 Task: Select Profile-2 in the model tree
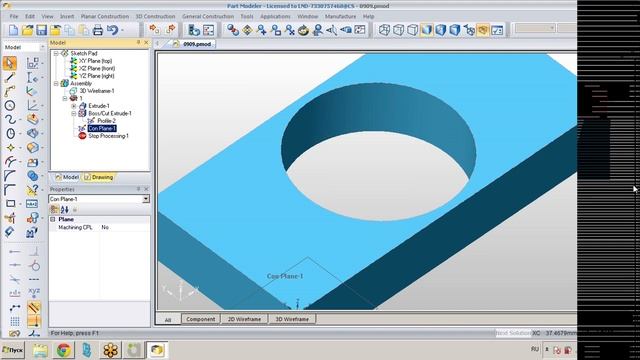pyautogui.click(x=106, y=121)
